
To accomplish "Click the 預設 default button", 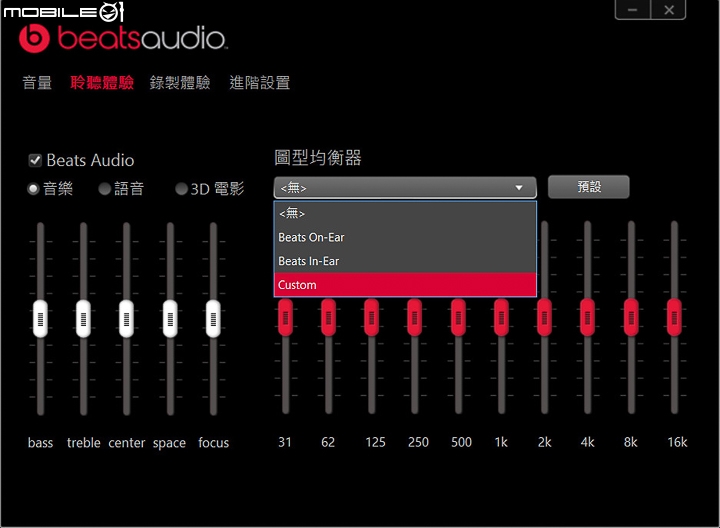I will [589, 187].
